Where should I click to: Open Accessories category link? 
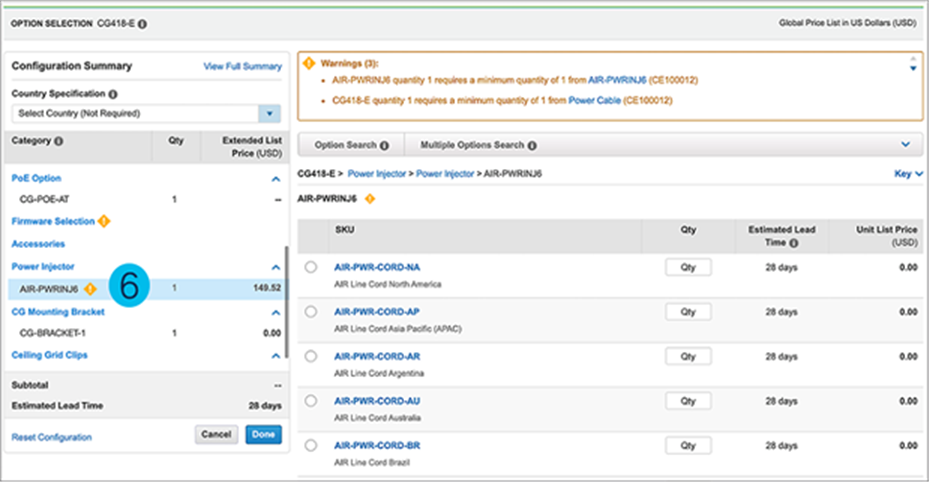38,244
